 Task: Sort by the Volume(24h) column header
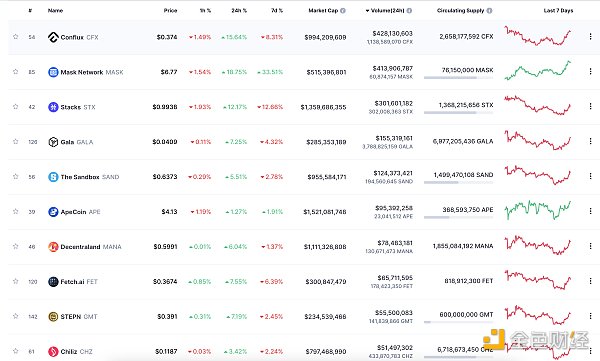[x=385, y=11]
